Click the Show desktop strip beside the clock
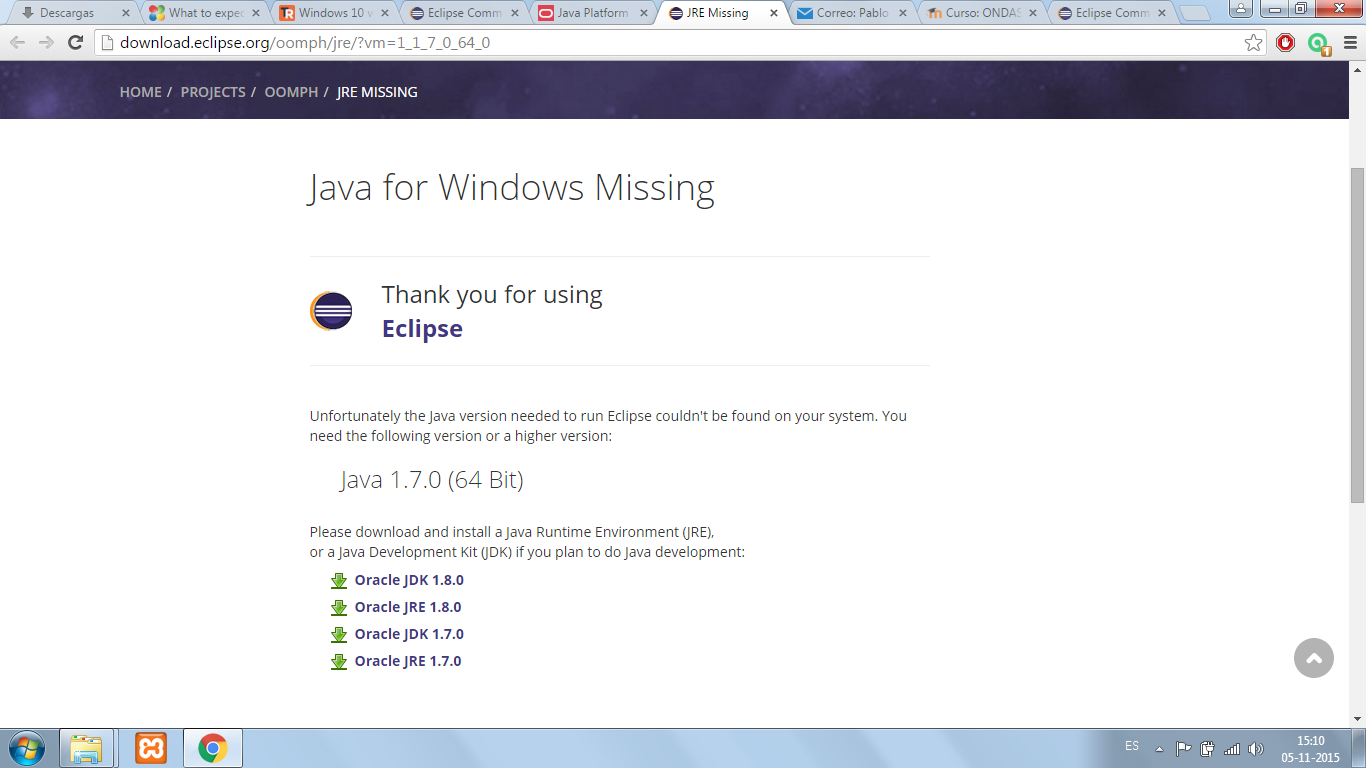 pos(1359,748)
